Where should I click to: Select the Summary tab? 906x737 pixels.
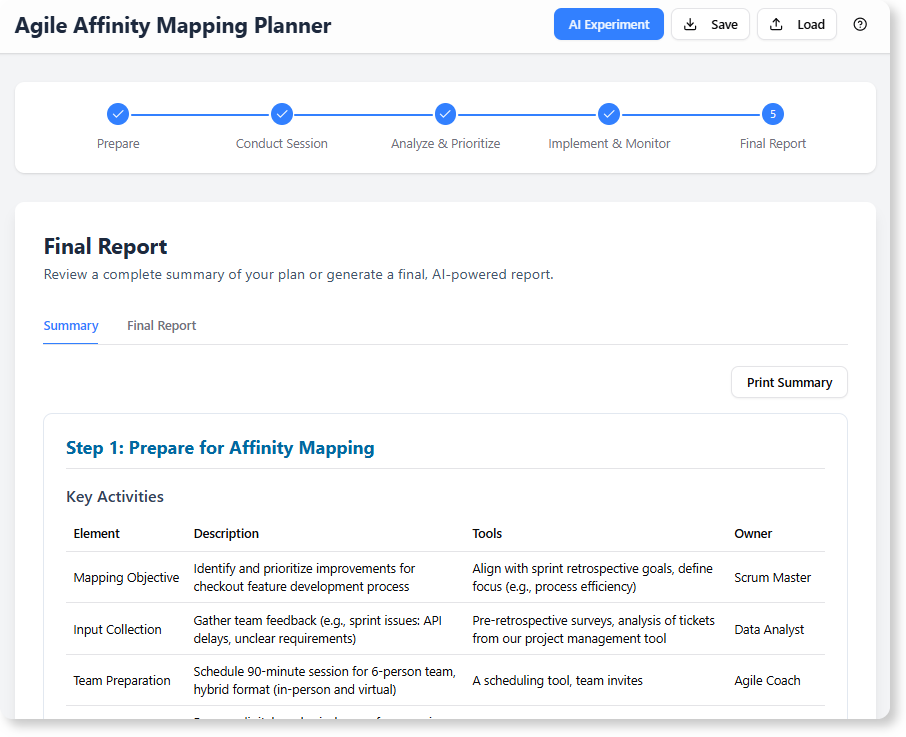(70, 325)
